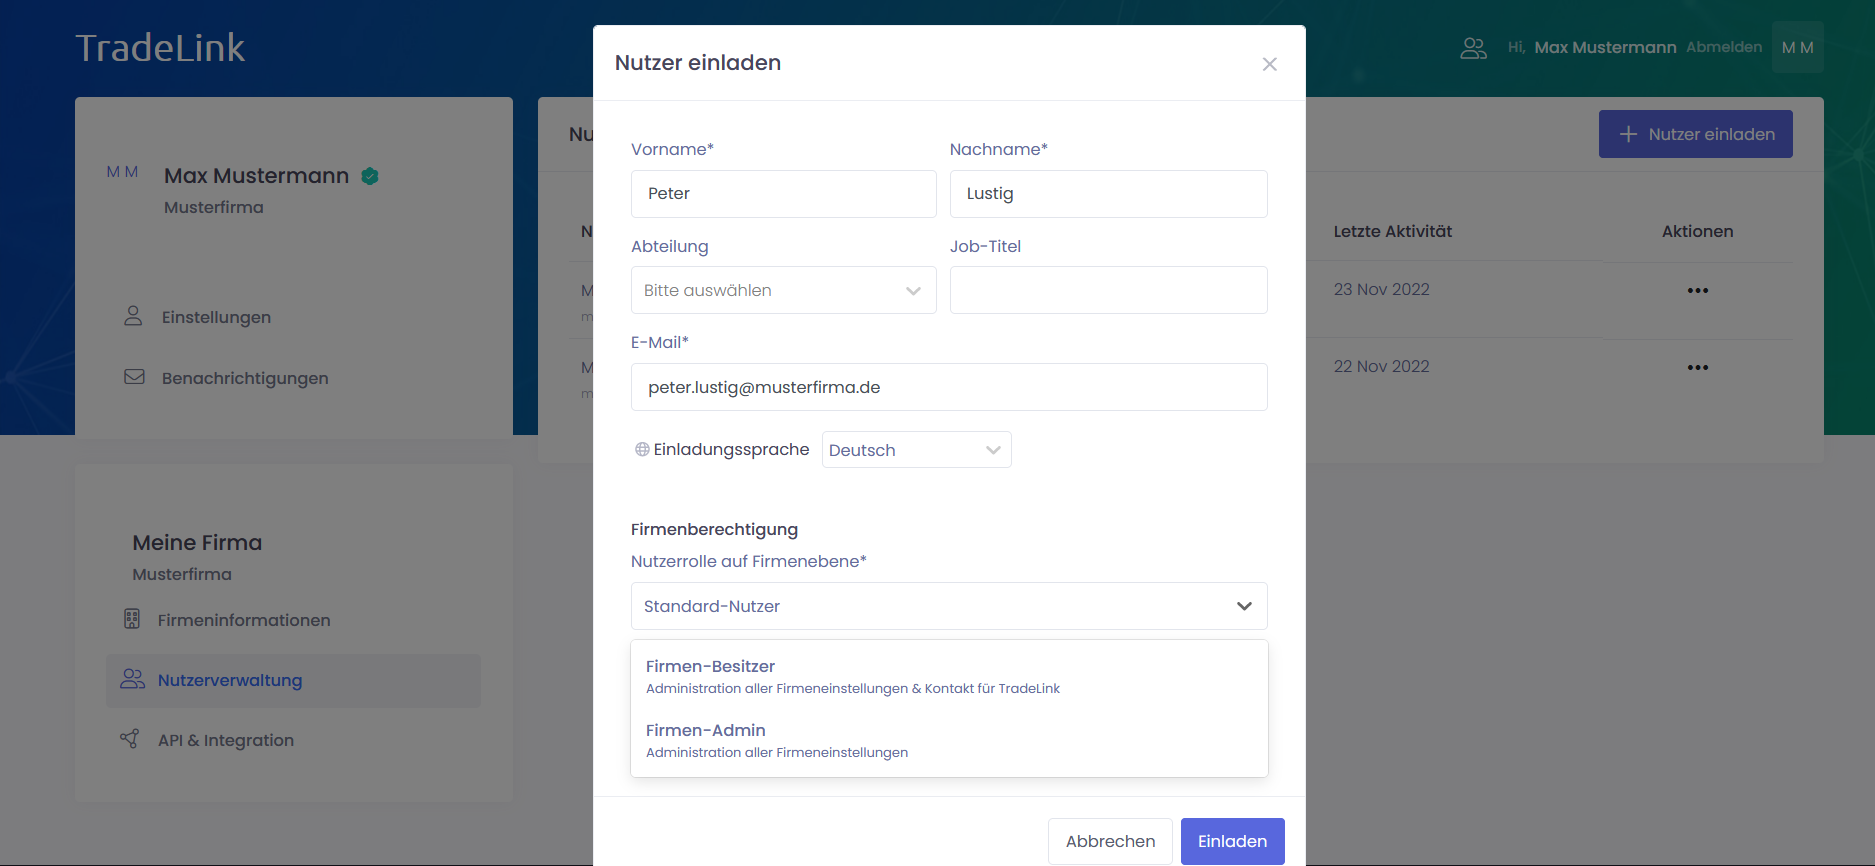Screen dimensions: 1875x866
Task: Click the Einstellungen person icon
Action: click(133, 316)
